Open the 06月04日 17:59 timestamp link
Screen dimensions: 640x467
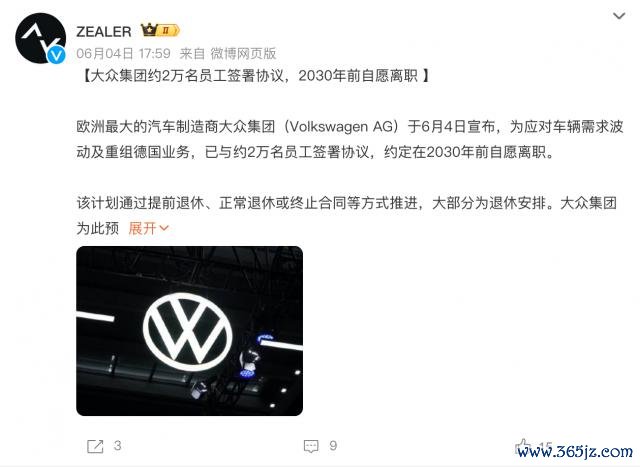tap(123, 53)
